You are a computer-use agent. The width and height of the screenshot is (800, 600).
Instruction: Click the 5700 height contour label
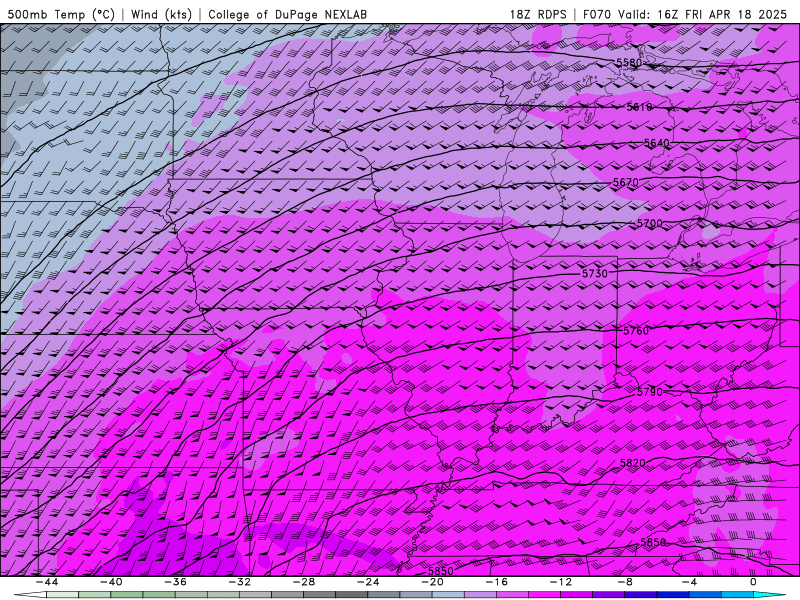[650, 223]
